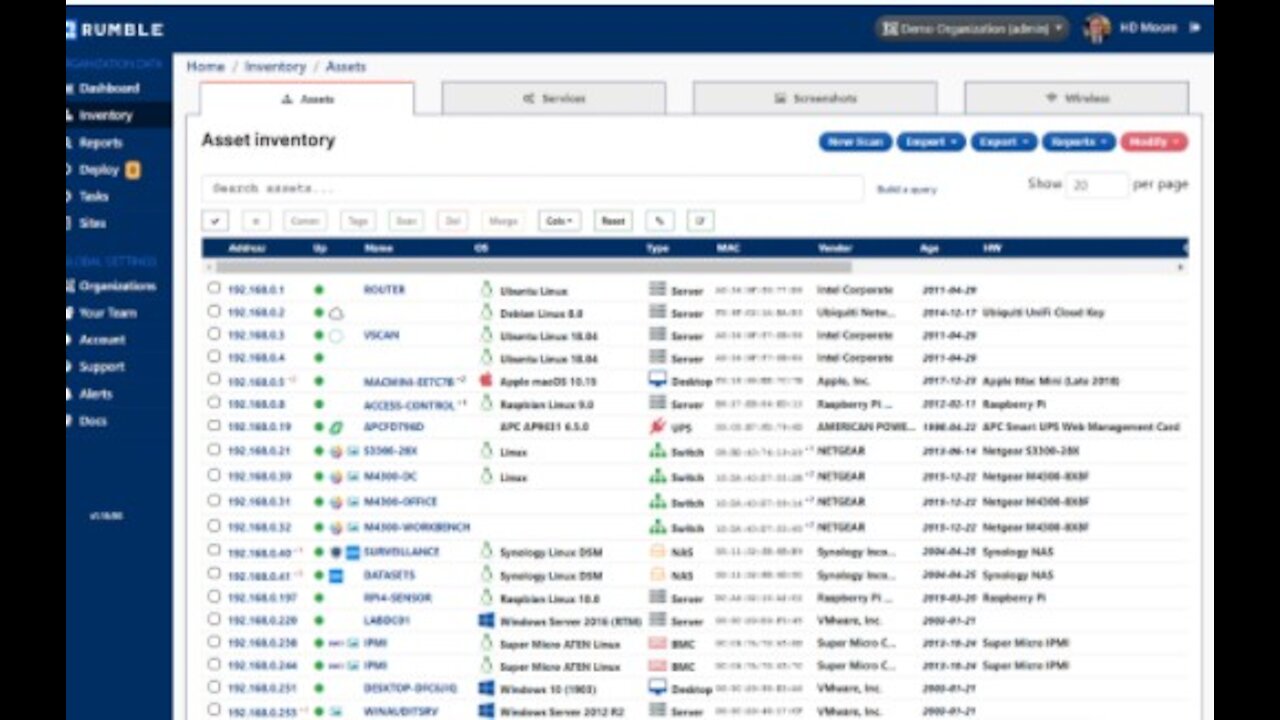The image size is (1280, 720).
Task: Click the UPS type icon in the APC row
Action: [x=657, y=426]
